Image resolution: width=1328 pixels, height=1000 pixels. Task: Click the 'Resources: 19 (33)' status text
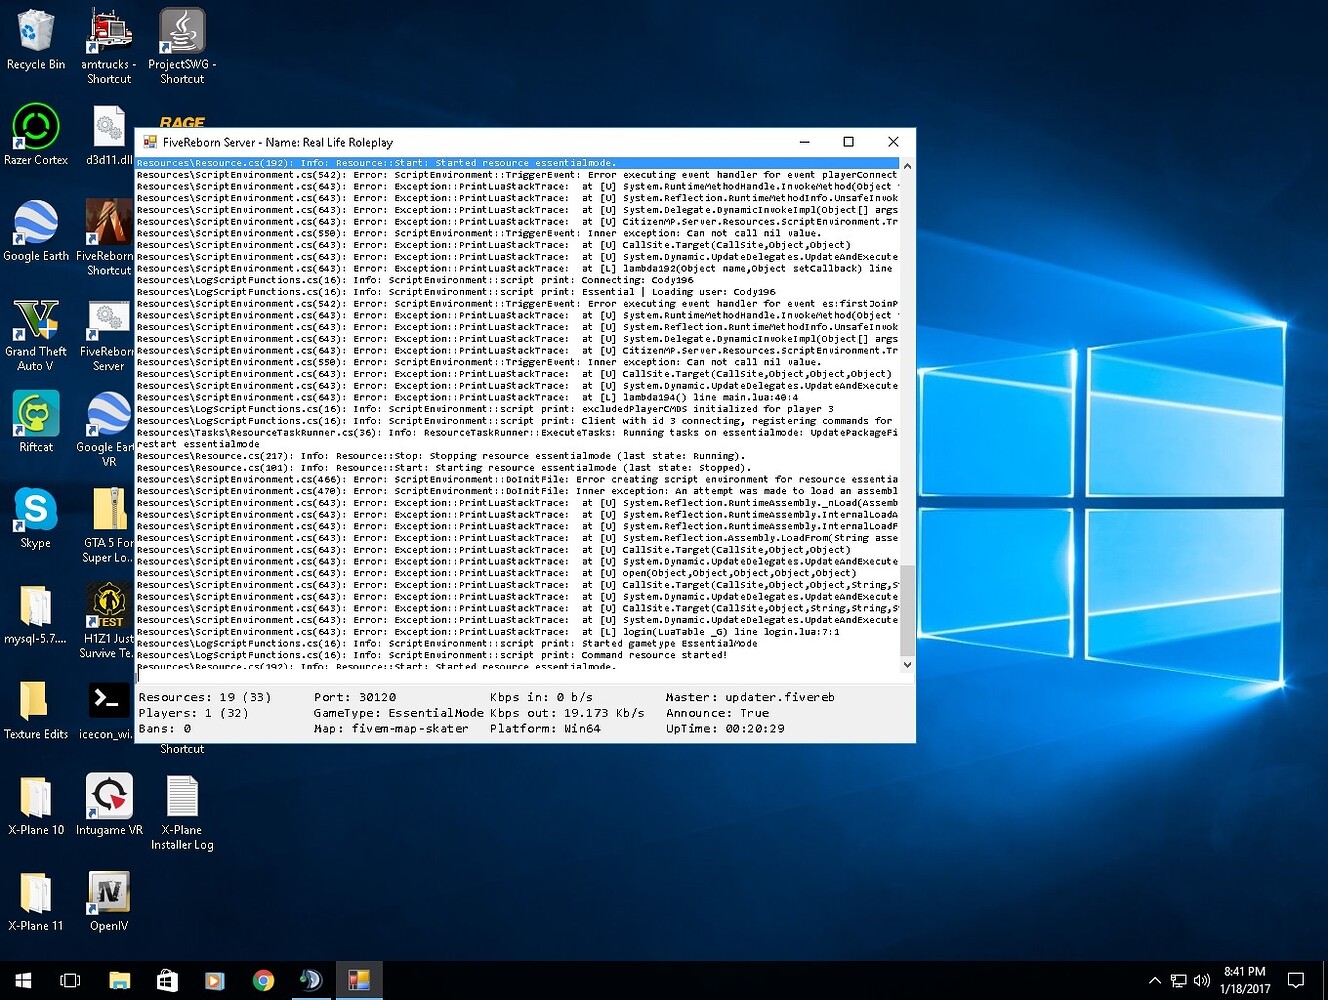click(205, 697)
